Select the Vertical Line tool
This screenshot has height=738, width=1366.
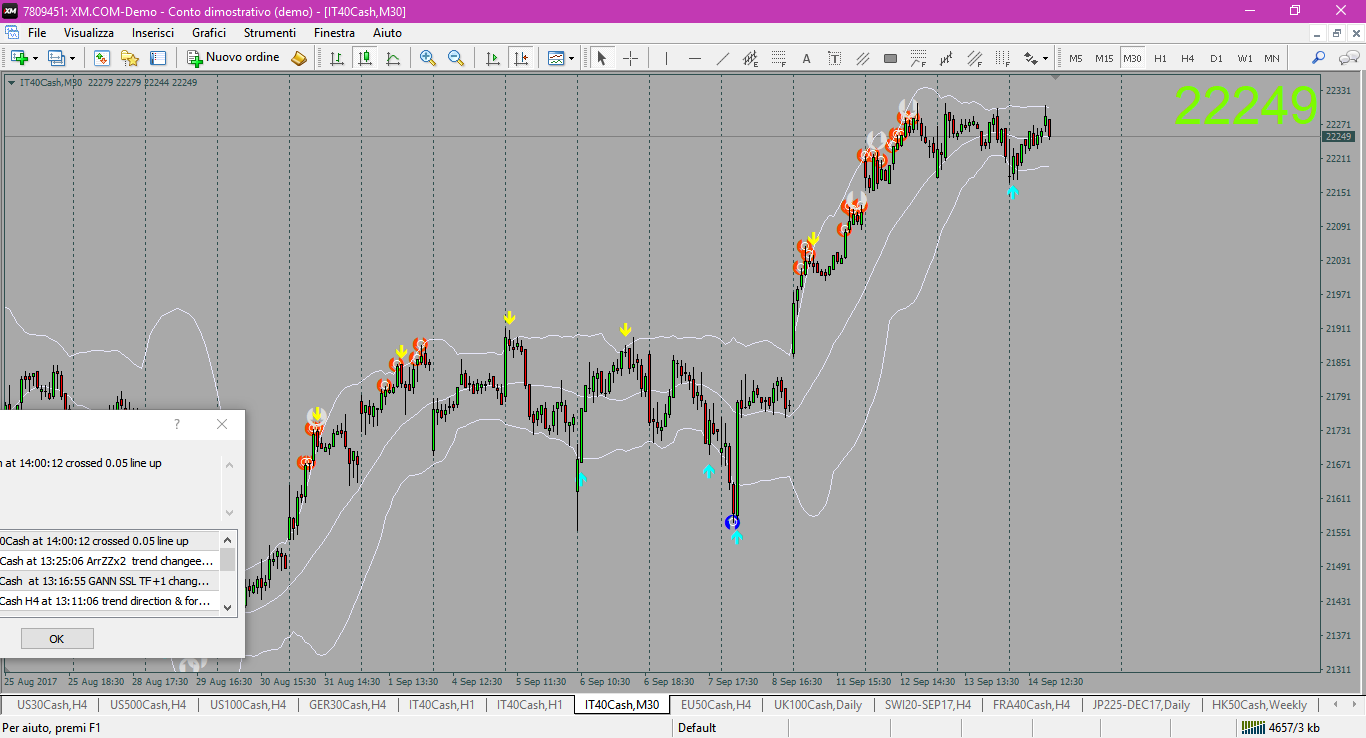click(x=666, y=58)
